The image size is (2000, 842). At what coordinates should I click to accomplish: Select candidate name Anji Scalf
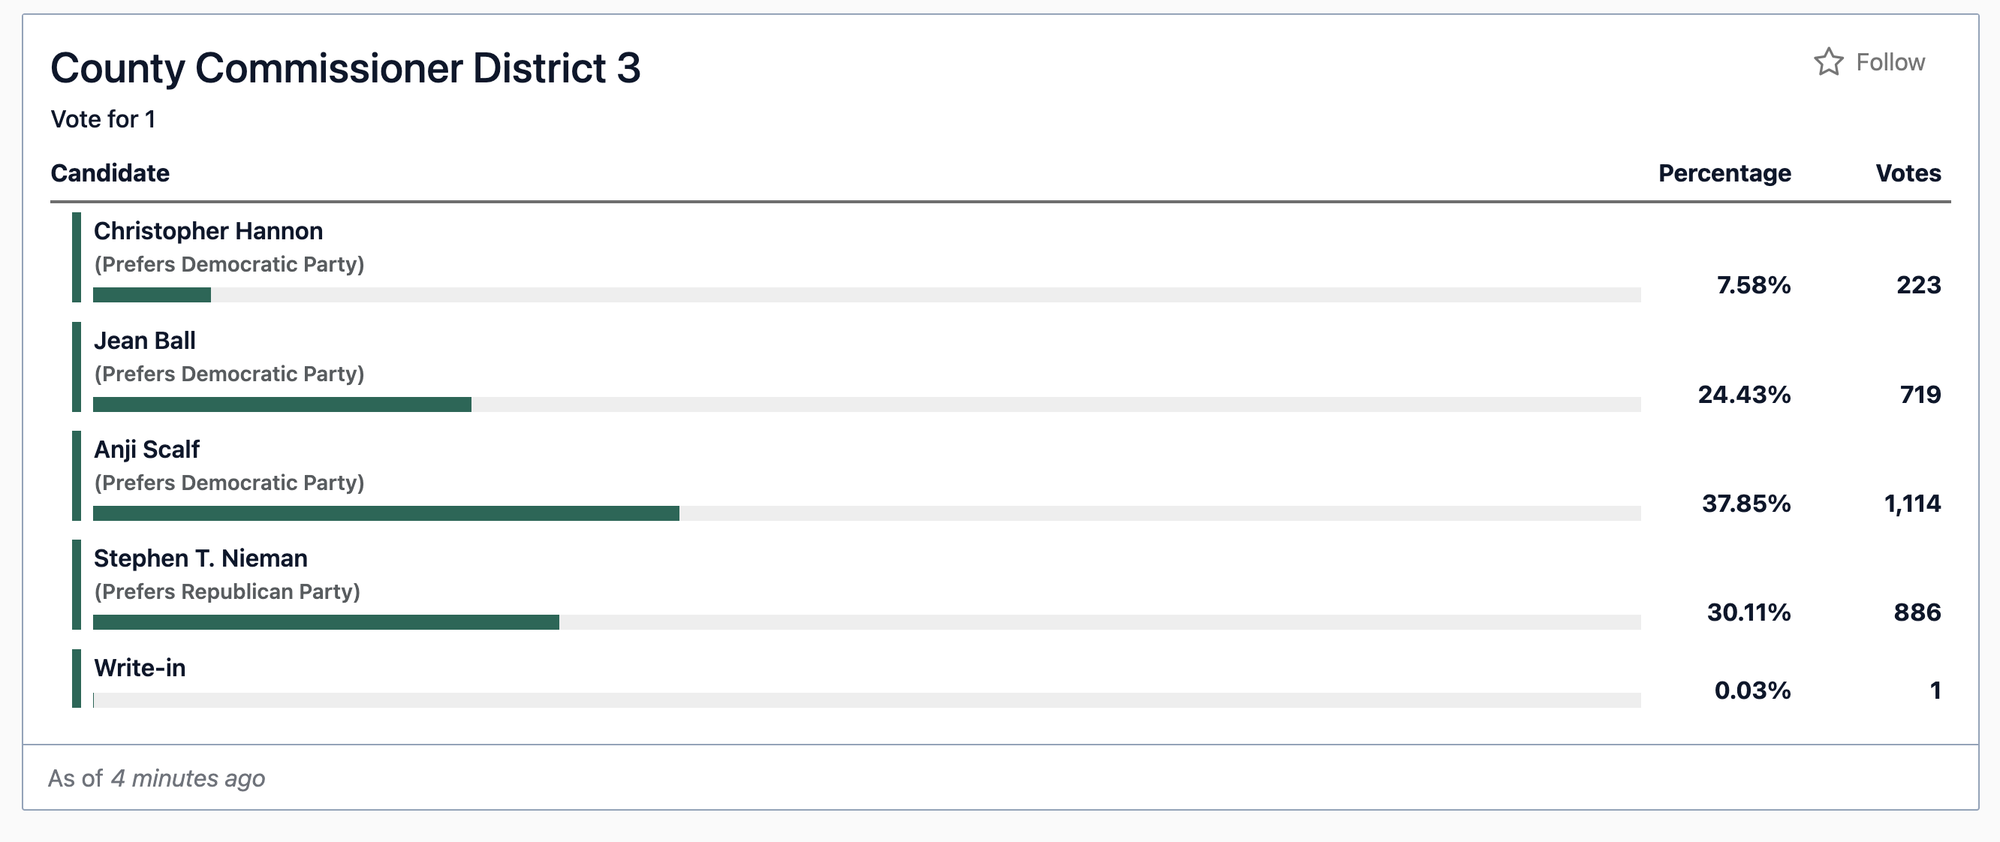point(147,450)
